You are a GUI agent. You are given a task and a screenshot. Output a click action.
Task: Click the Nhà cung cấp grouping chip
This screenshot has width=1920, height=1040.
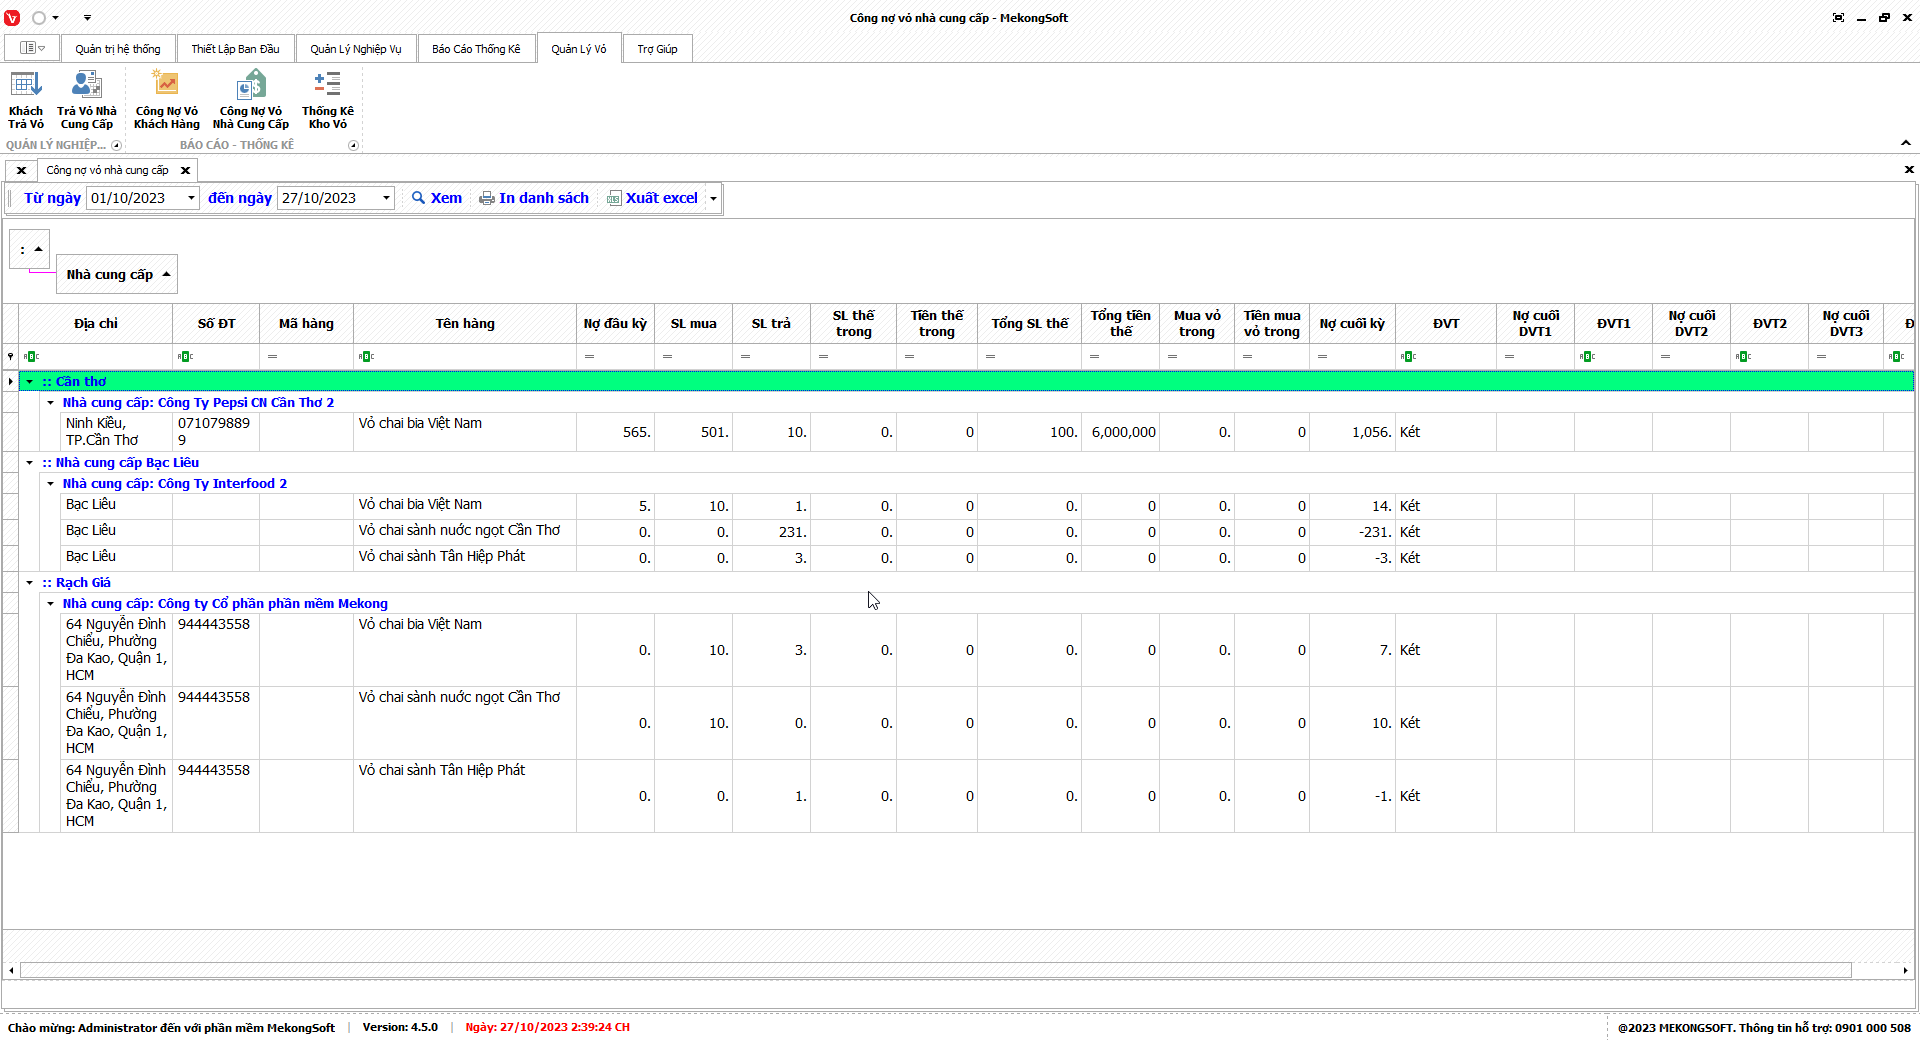110,274
